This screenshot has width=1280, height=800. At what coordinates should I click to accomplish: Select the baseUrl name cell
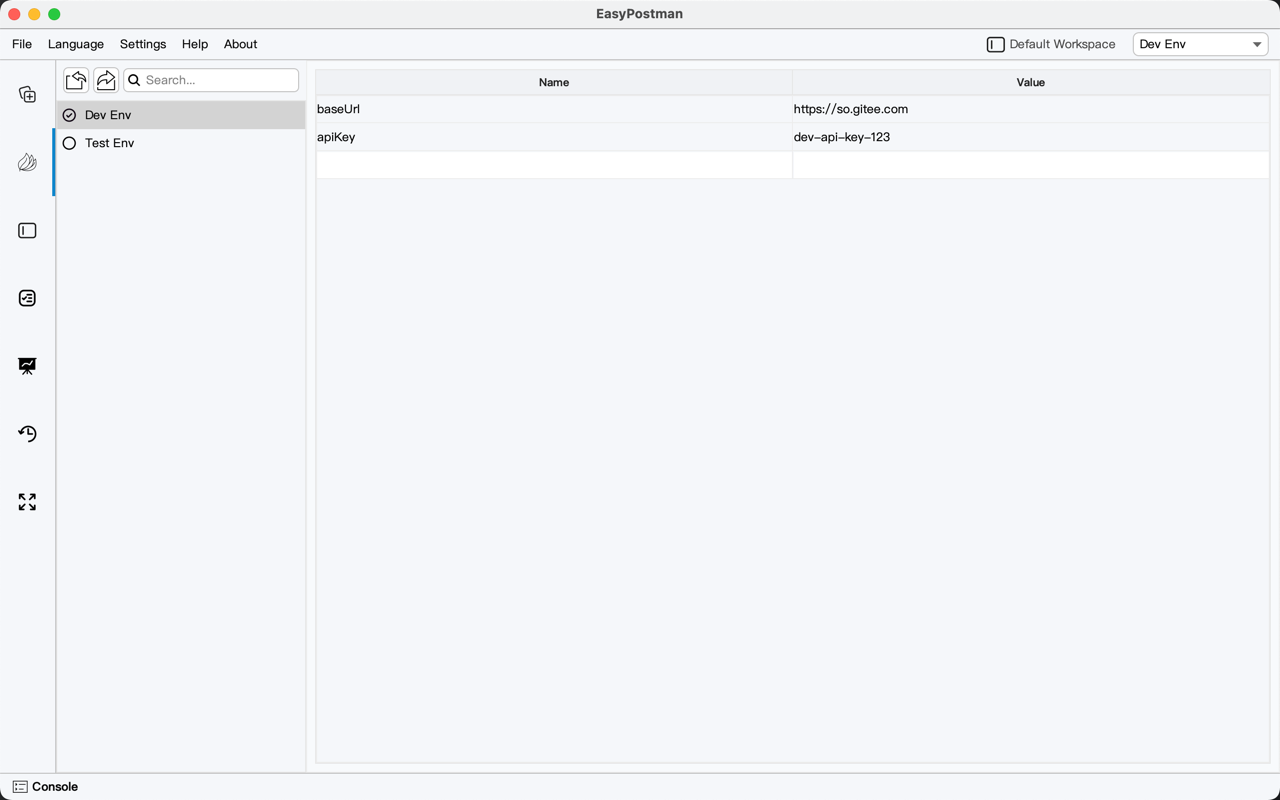click(x=554, y=109)
